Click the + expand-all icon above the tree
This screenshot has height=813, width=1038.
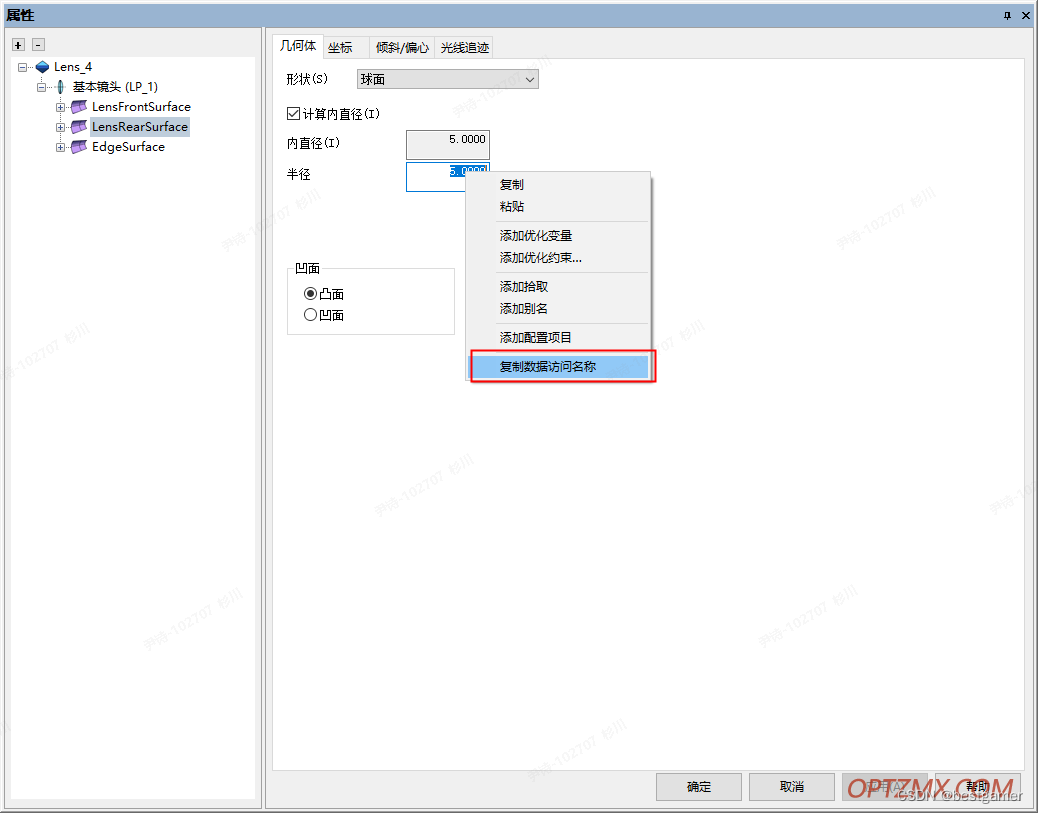point(16,45)
